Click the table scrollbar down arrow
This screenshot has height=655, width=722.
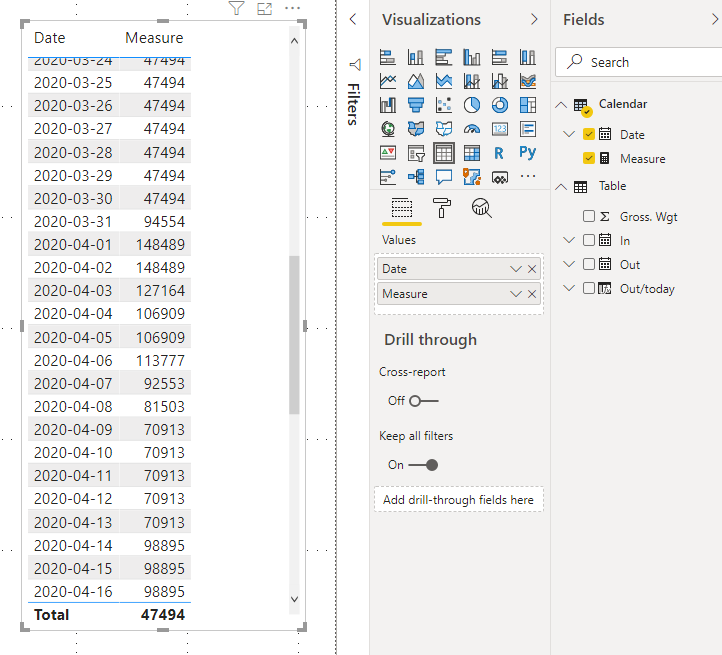(295, 599)
